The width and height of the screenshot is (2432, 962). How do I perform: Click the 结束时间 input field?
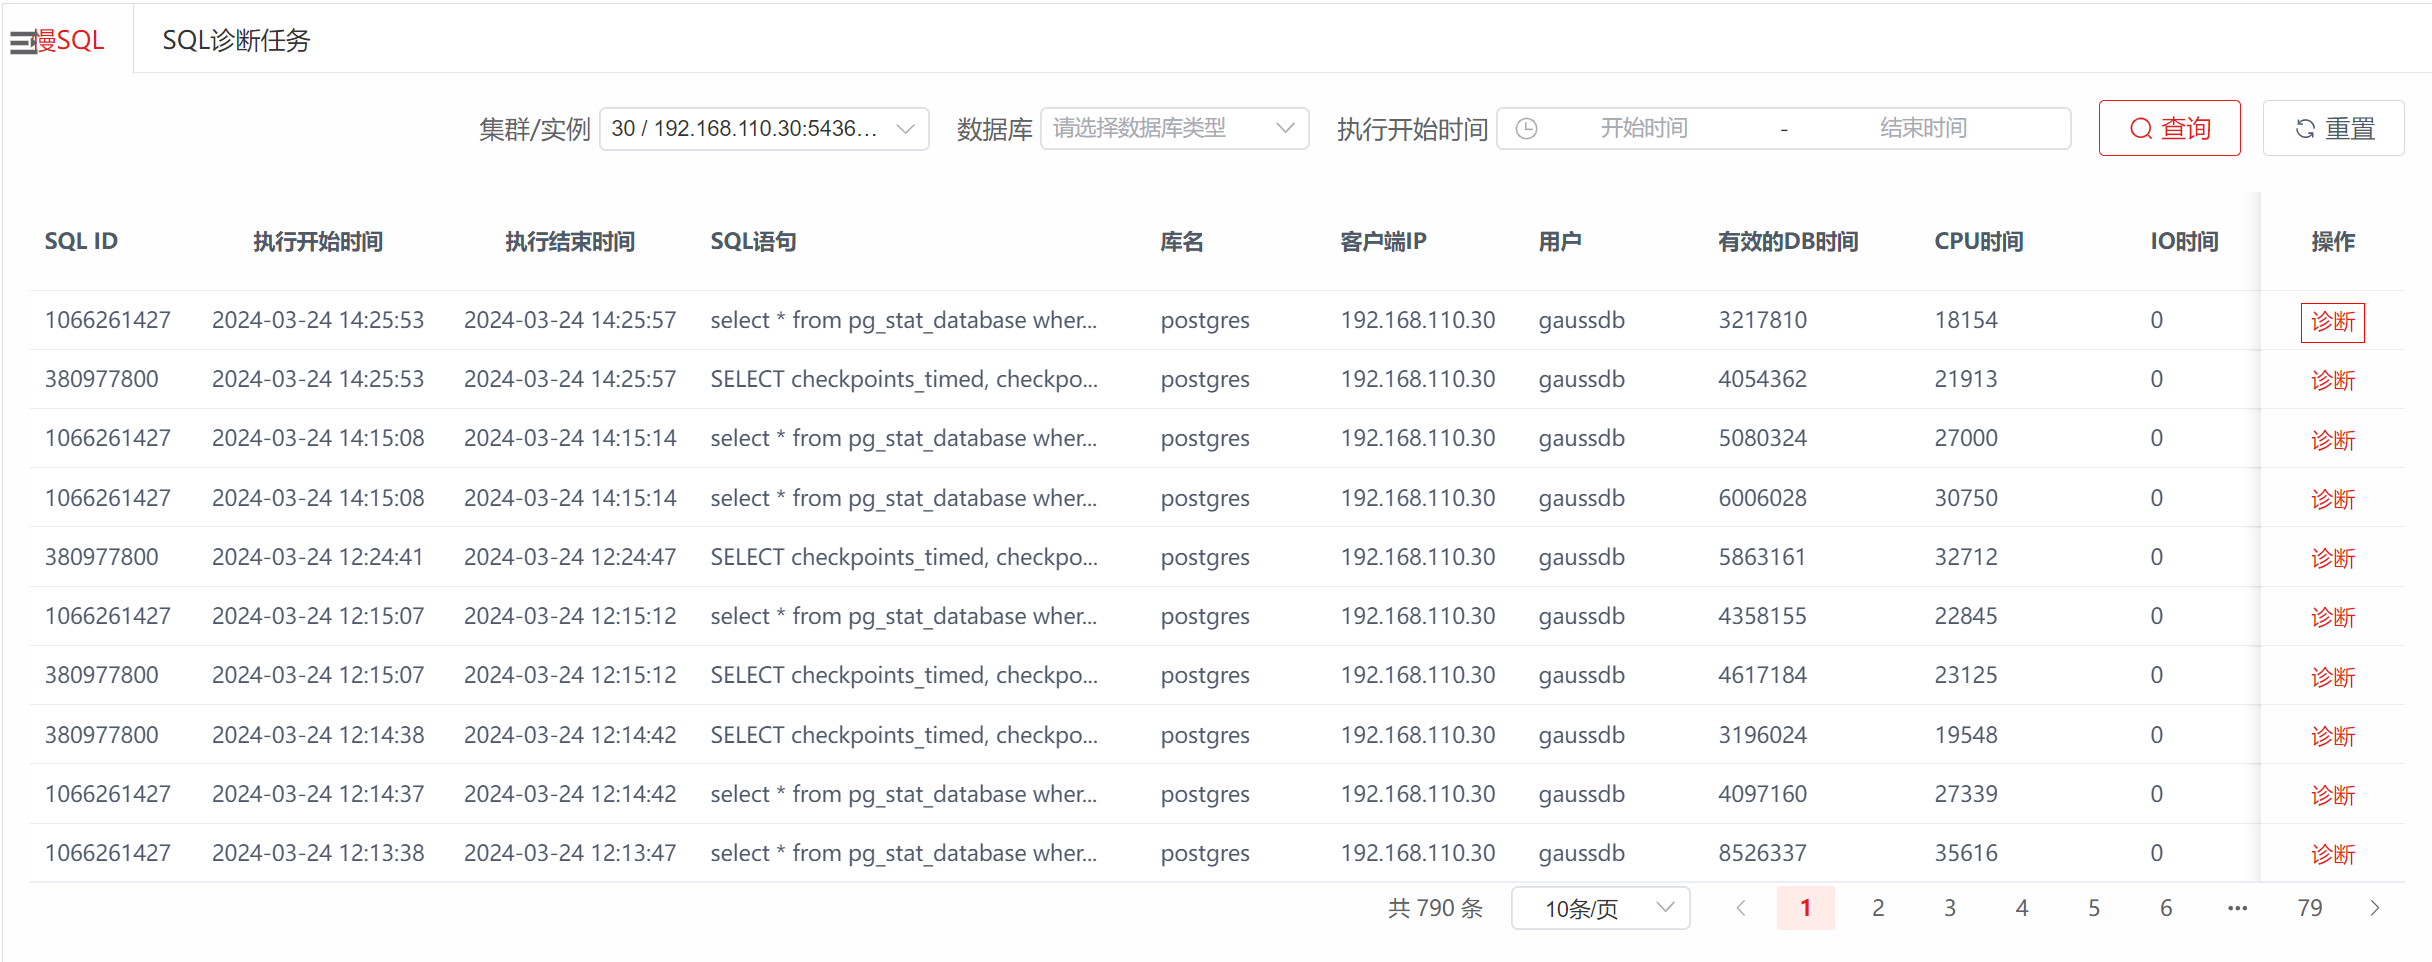tap(1922, 129)
